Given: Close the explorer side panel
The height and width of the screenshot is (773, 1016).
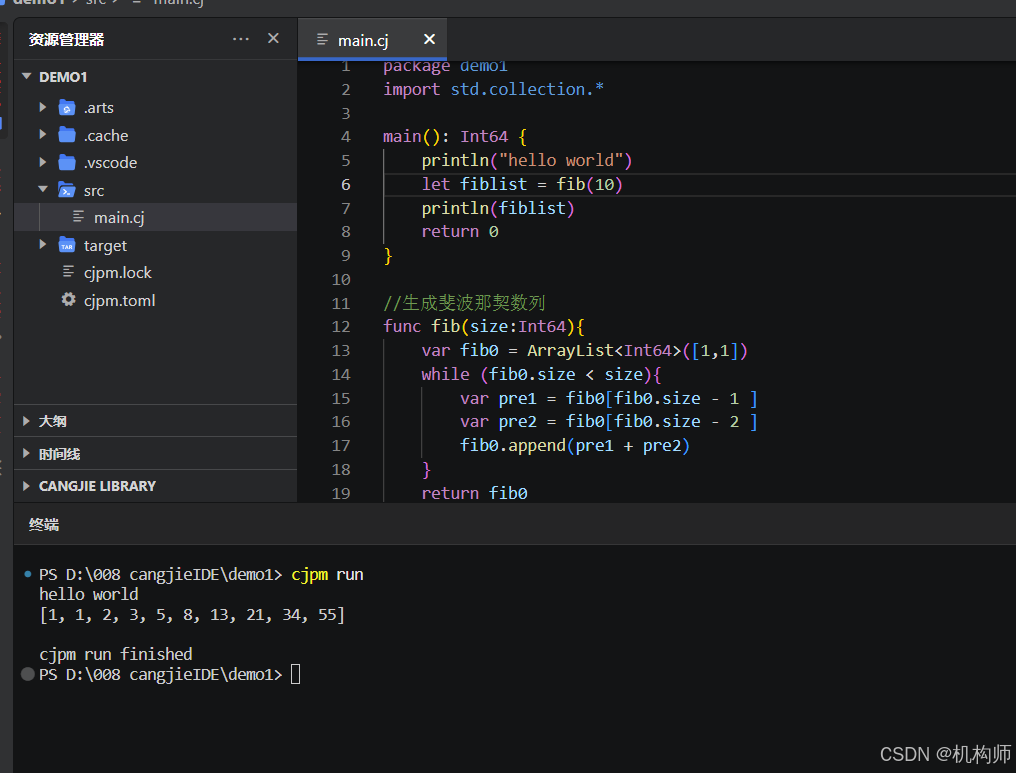Looking at the screenshot, I should coord(273,38).
